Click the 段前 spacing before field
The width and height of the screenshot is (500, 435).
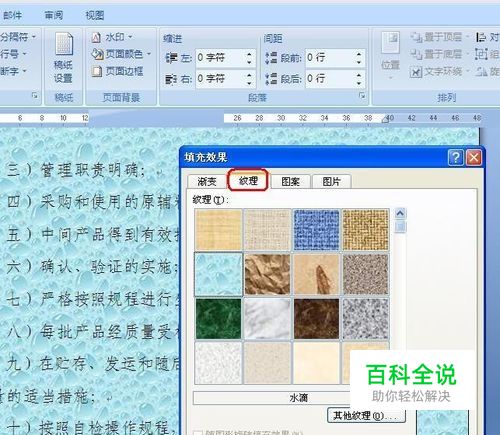[330, 58]
